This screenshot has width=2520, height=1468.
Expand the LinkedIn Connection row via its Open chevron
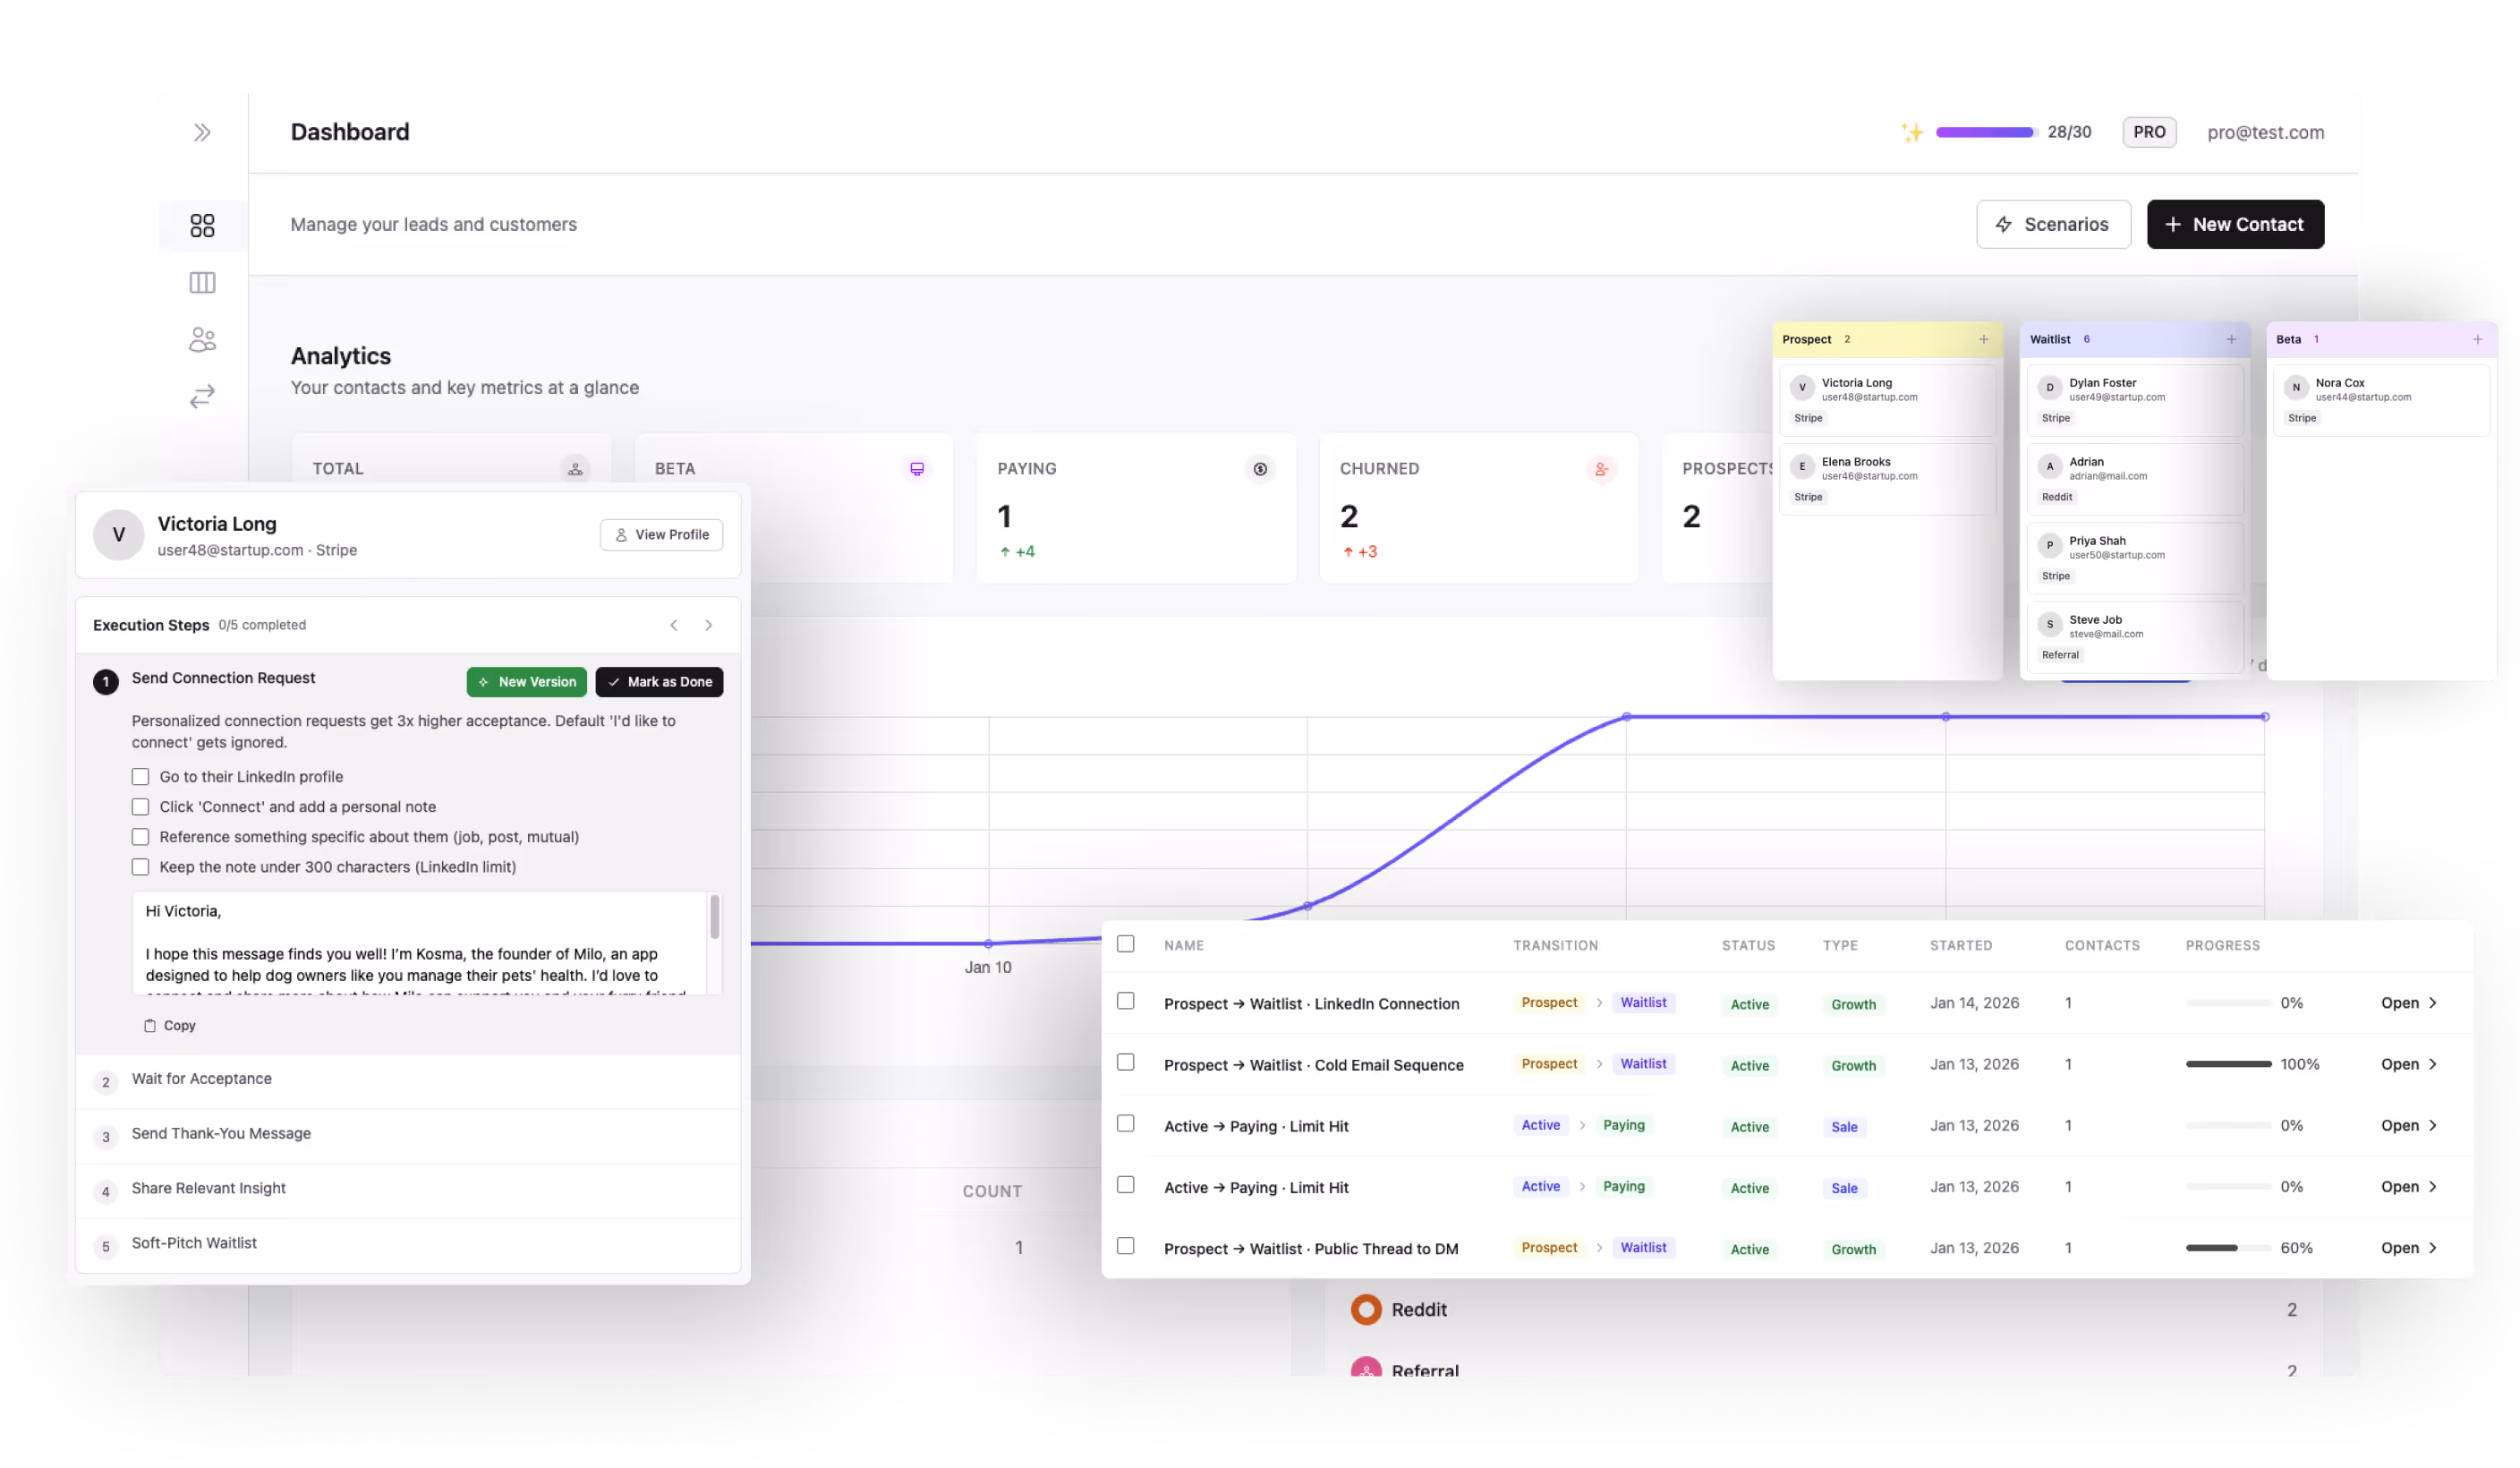(2433, 1003)
